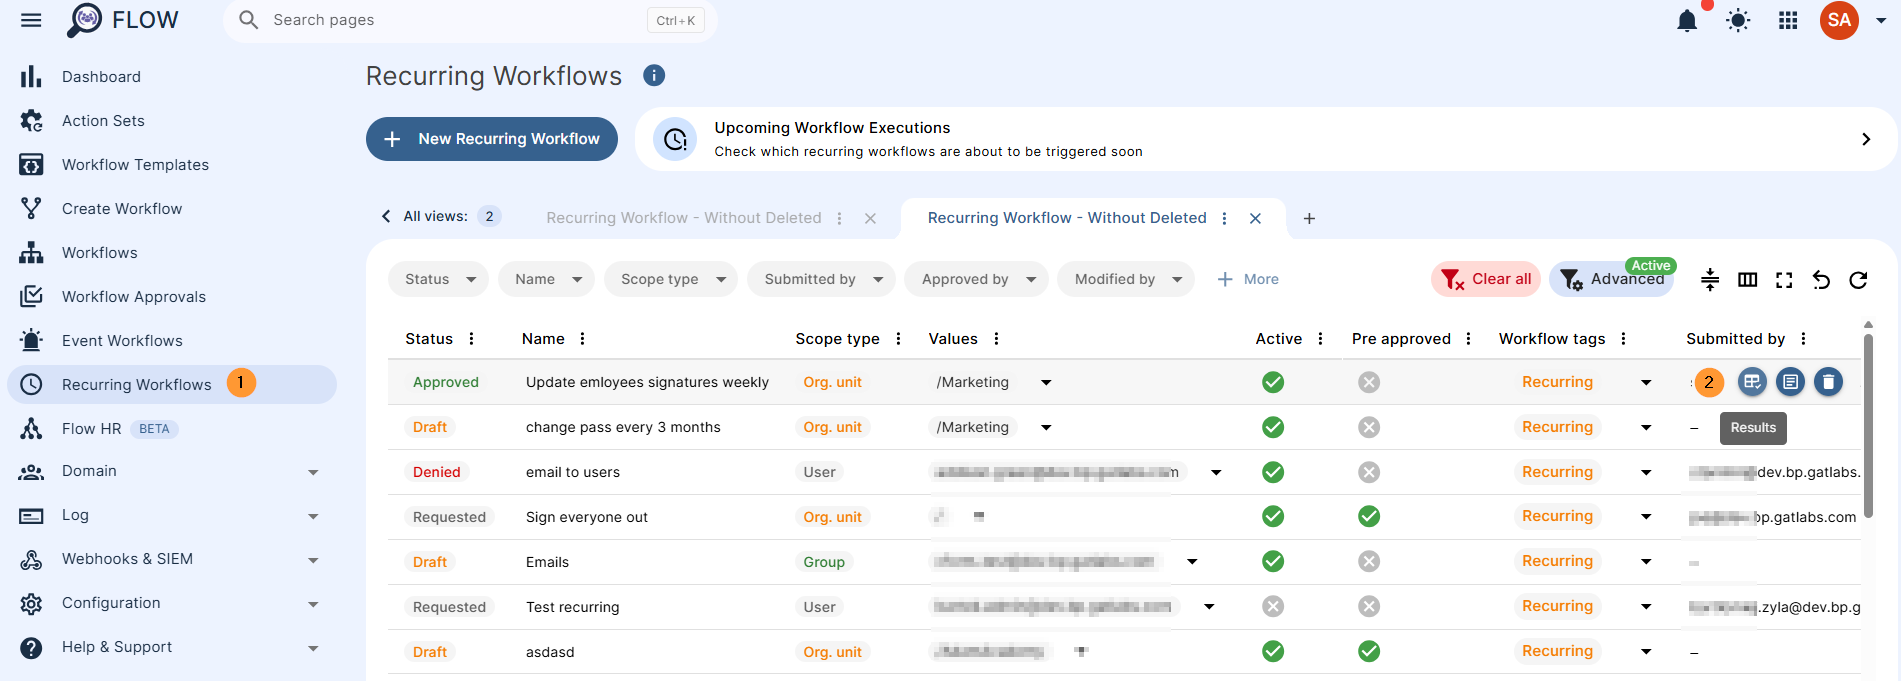Open Scope type column options menu
This screenshot has width=1901, height=681.
[898, 339]
